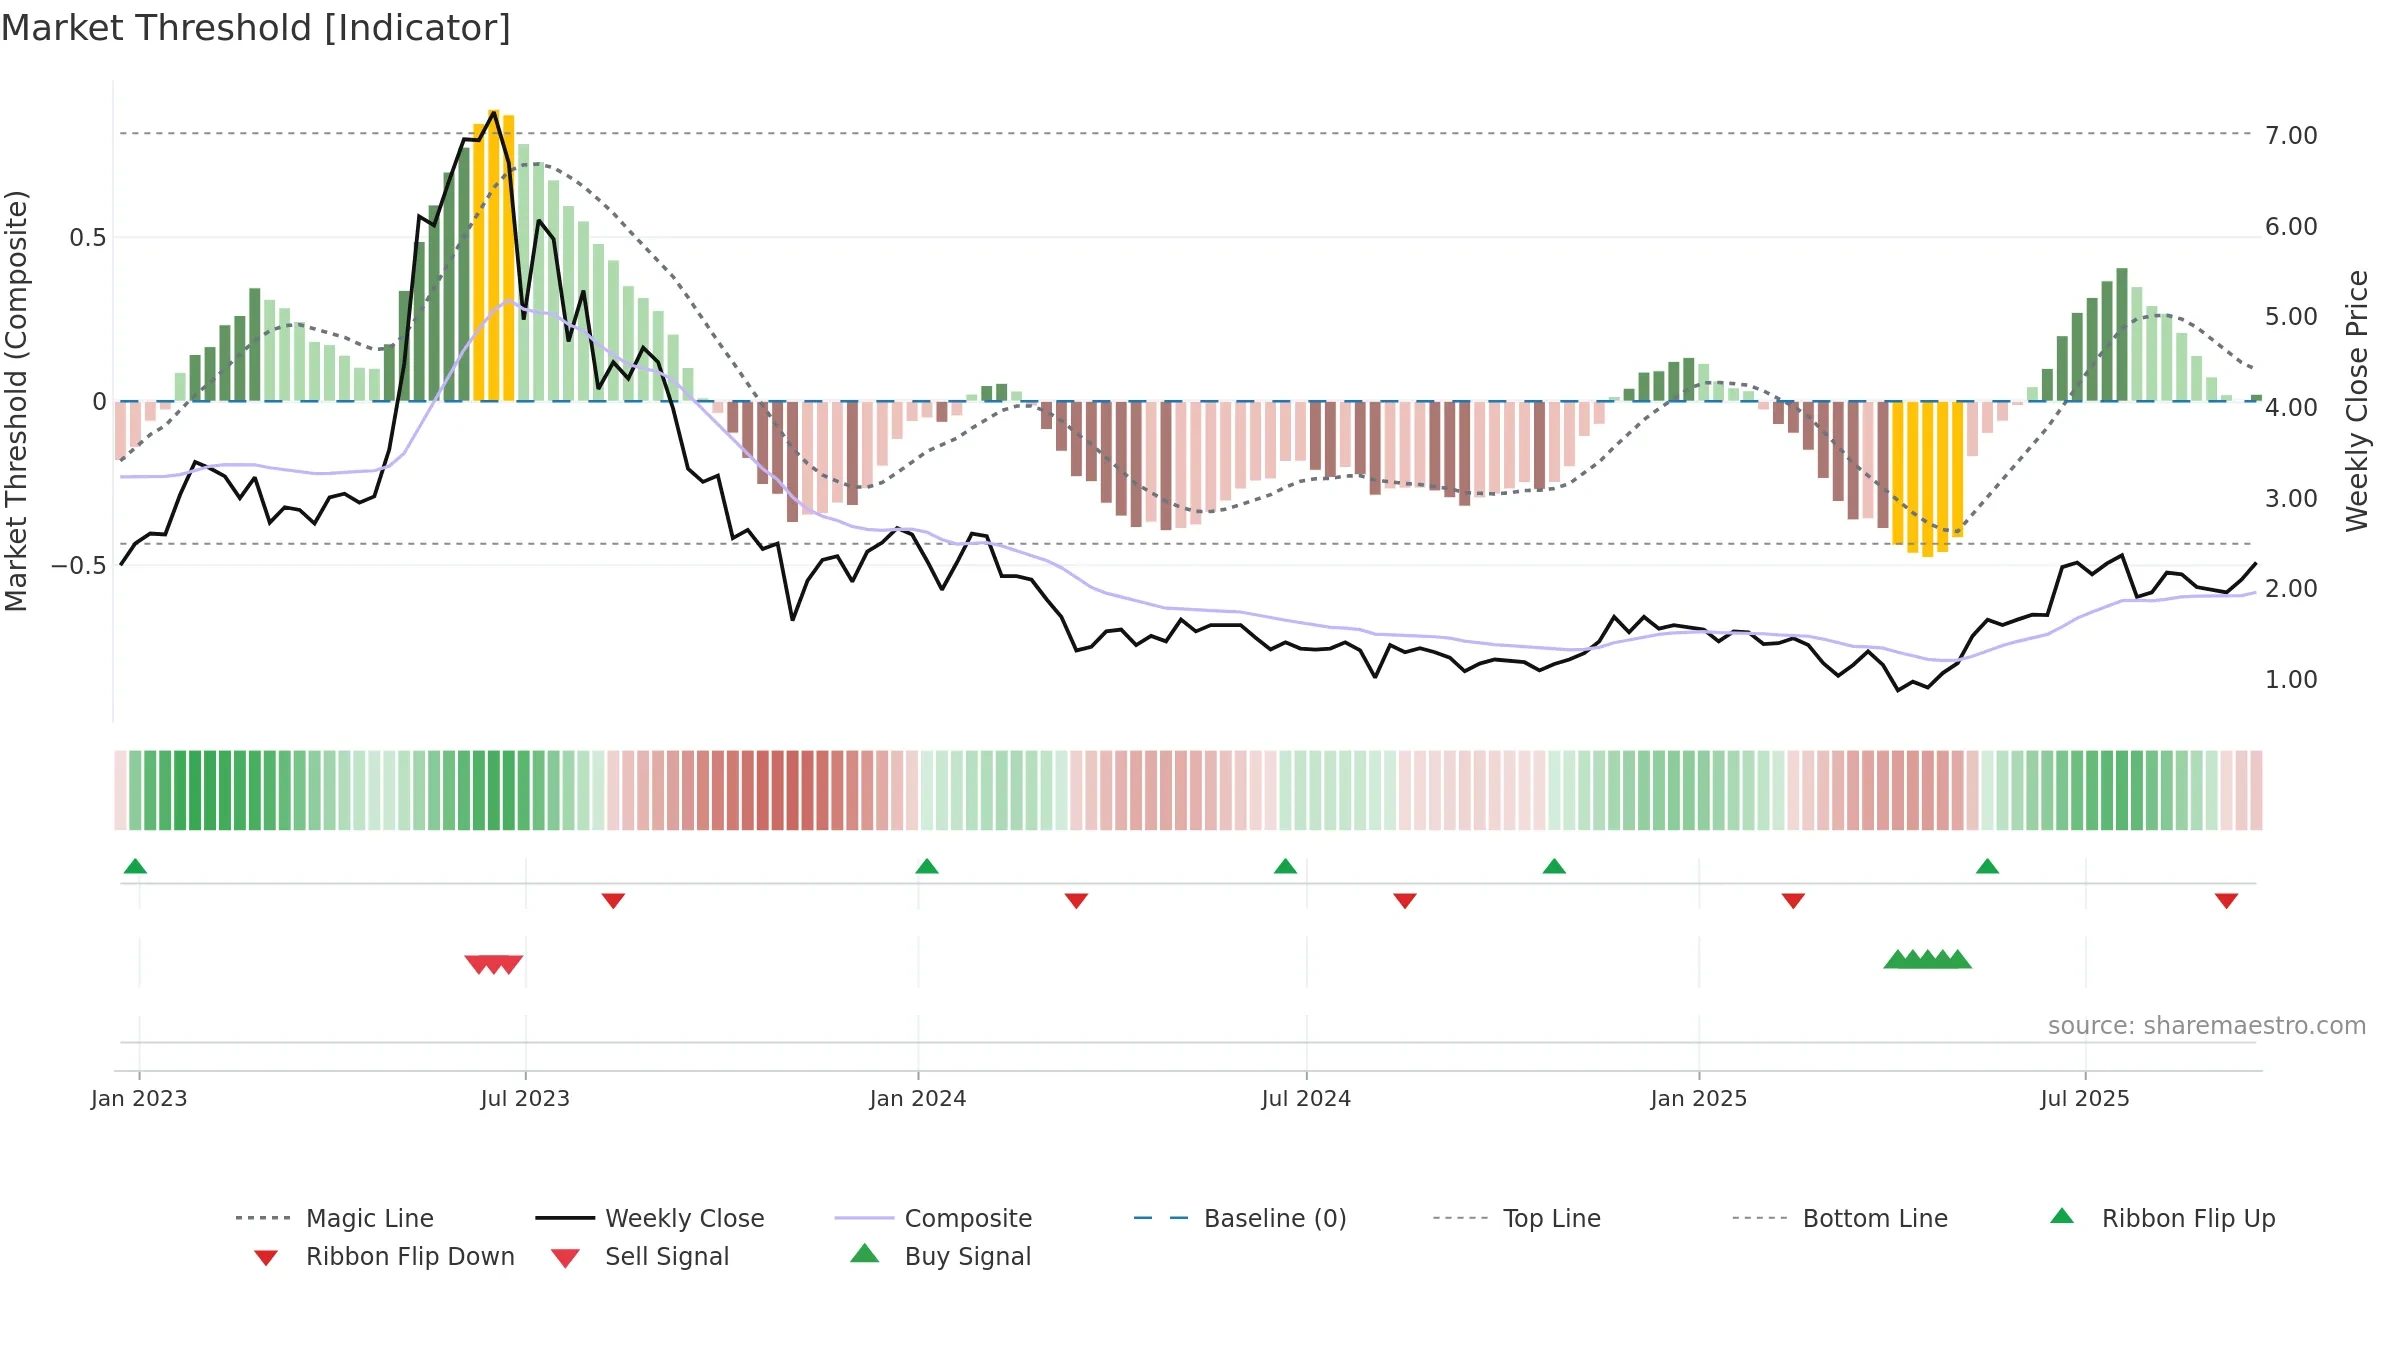Toggle the Baseline (0) legend entry
The height and width of the screenshot is (1350, 2400).
(x=1240, y=1218)
